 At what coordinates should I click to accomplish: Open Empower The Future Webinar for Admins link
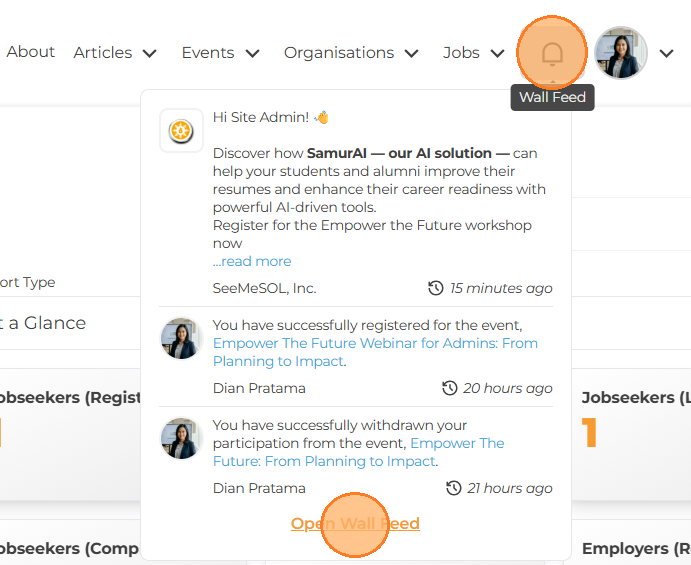[x=375, y=343]
